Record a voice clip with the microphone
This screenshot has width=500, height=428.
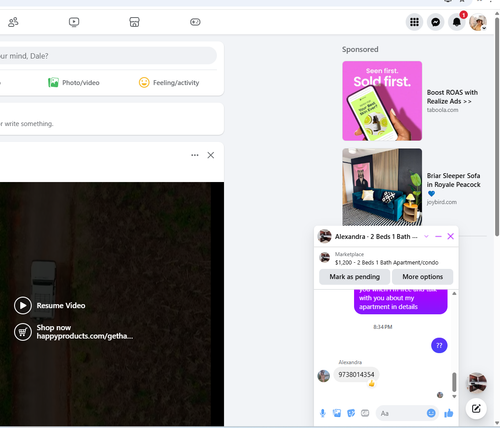click(322, 413)
